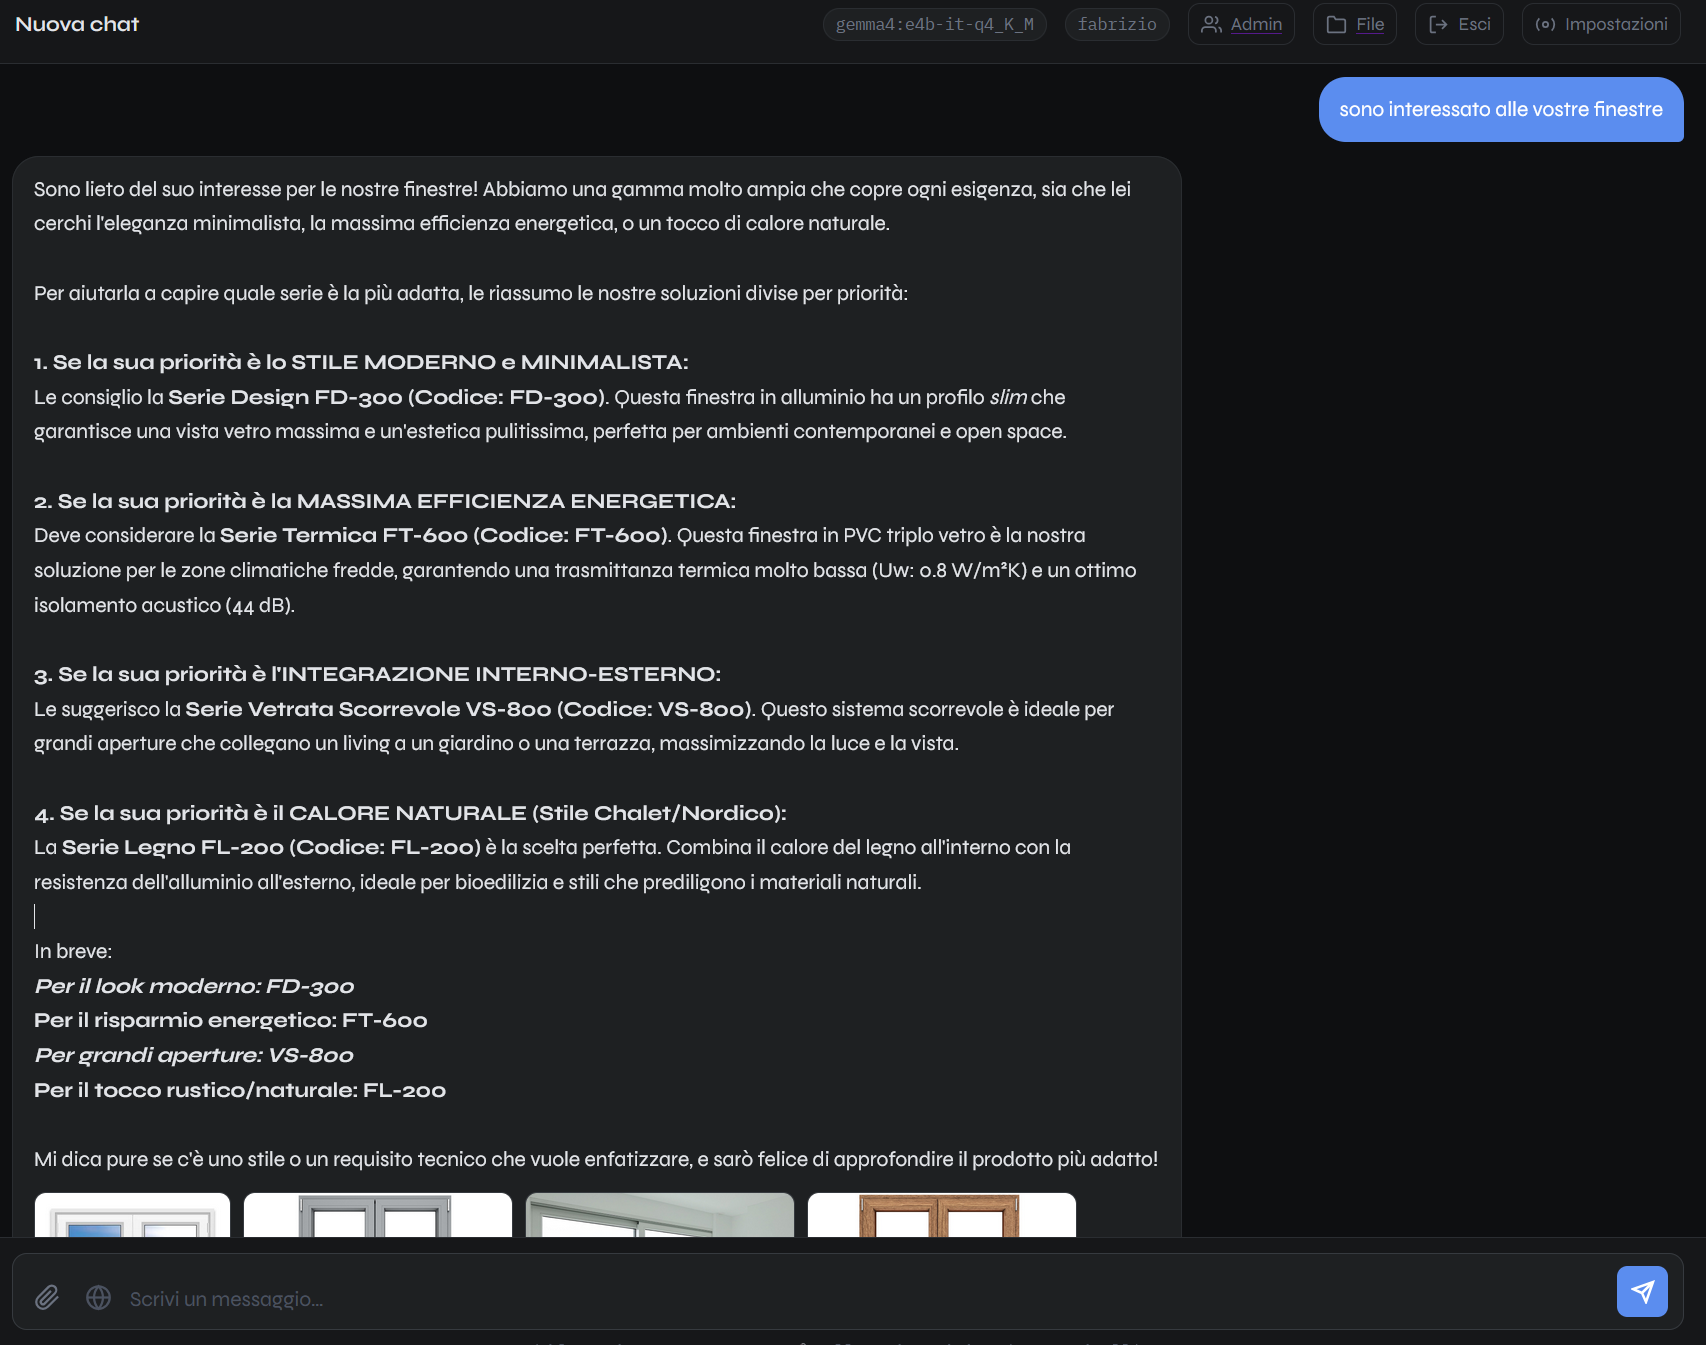Click the folder icon beside File
The height and width of the screenshot is (1345, 1706).
[x=1336, y=24]
